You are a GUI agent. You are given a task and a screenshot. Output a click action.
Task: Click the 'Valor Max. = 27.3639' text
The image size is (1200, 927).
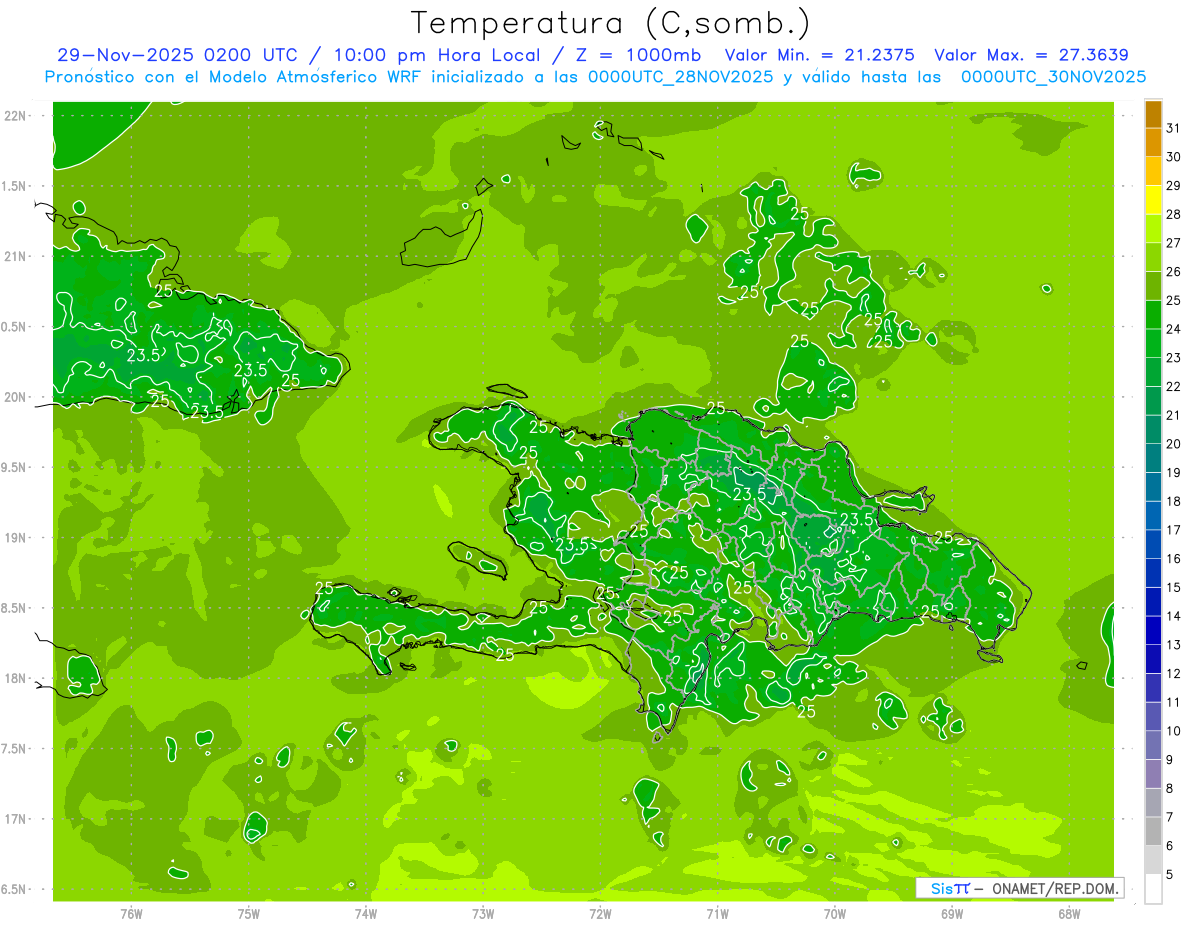(1031, 55)
